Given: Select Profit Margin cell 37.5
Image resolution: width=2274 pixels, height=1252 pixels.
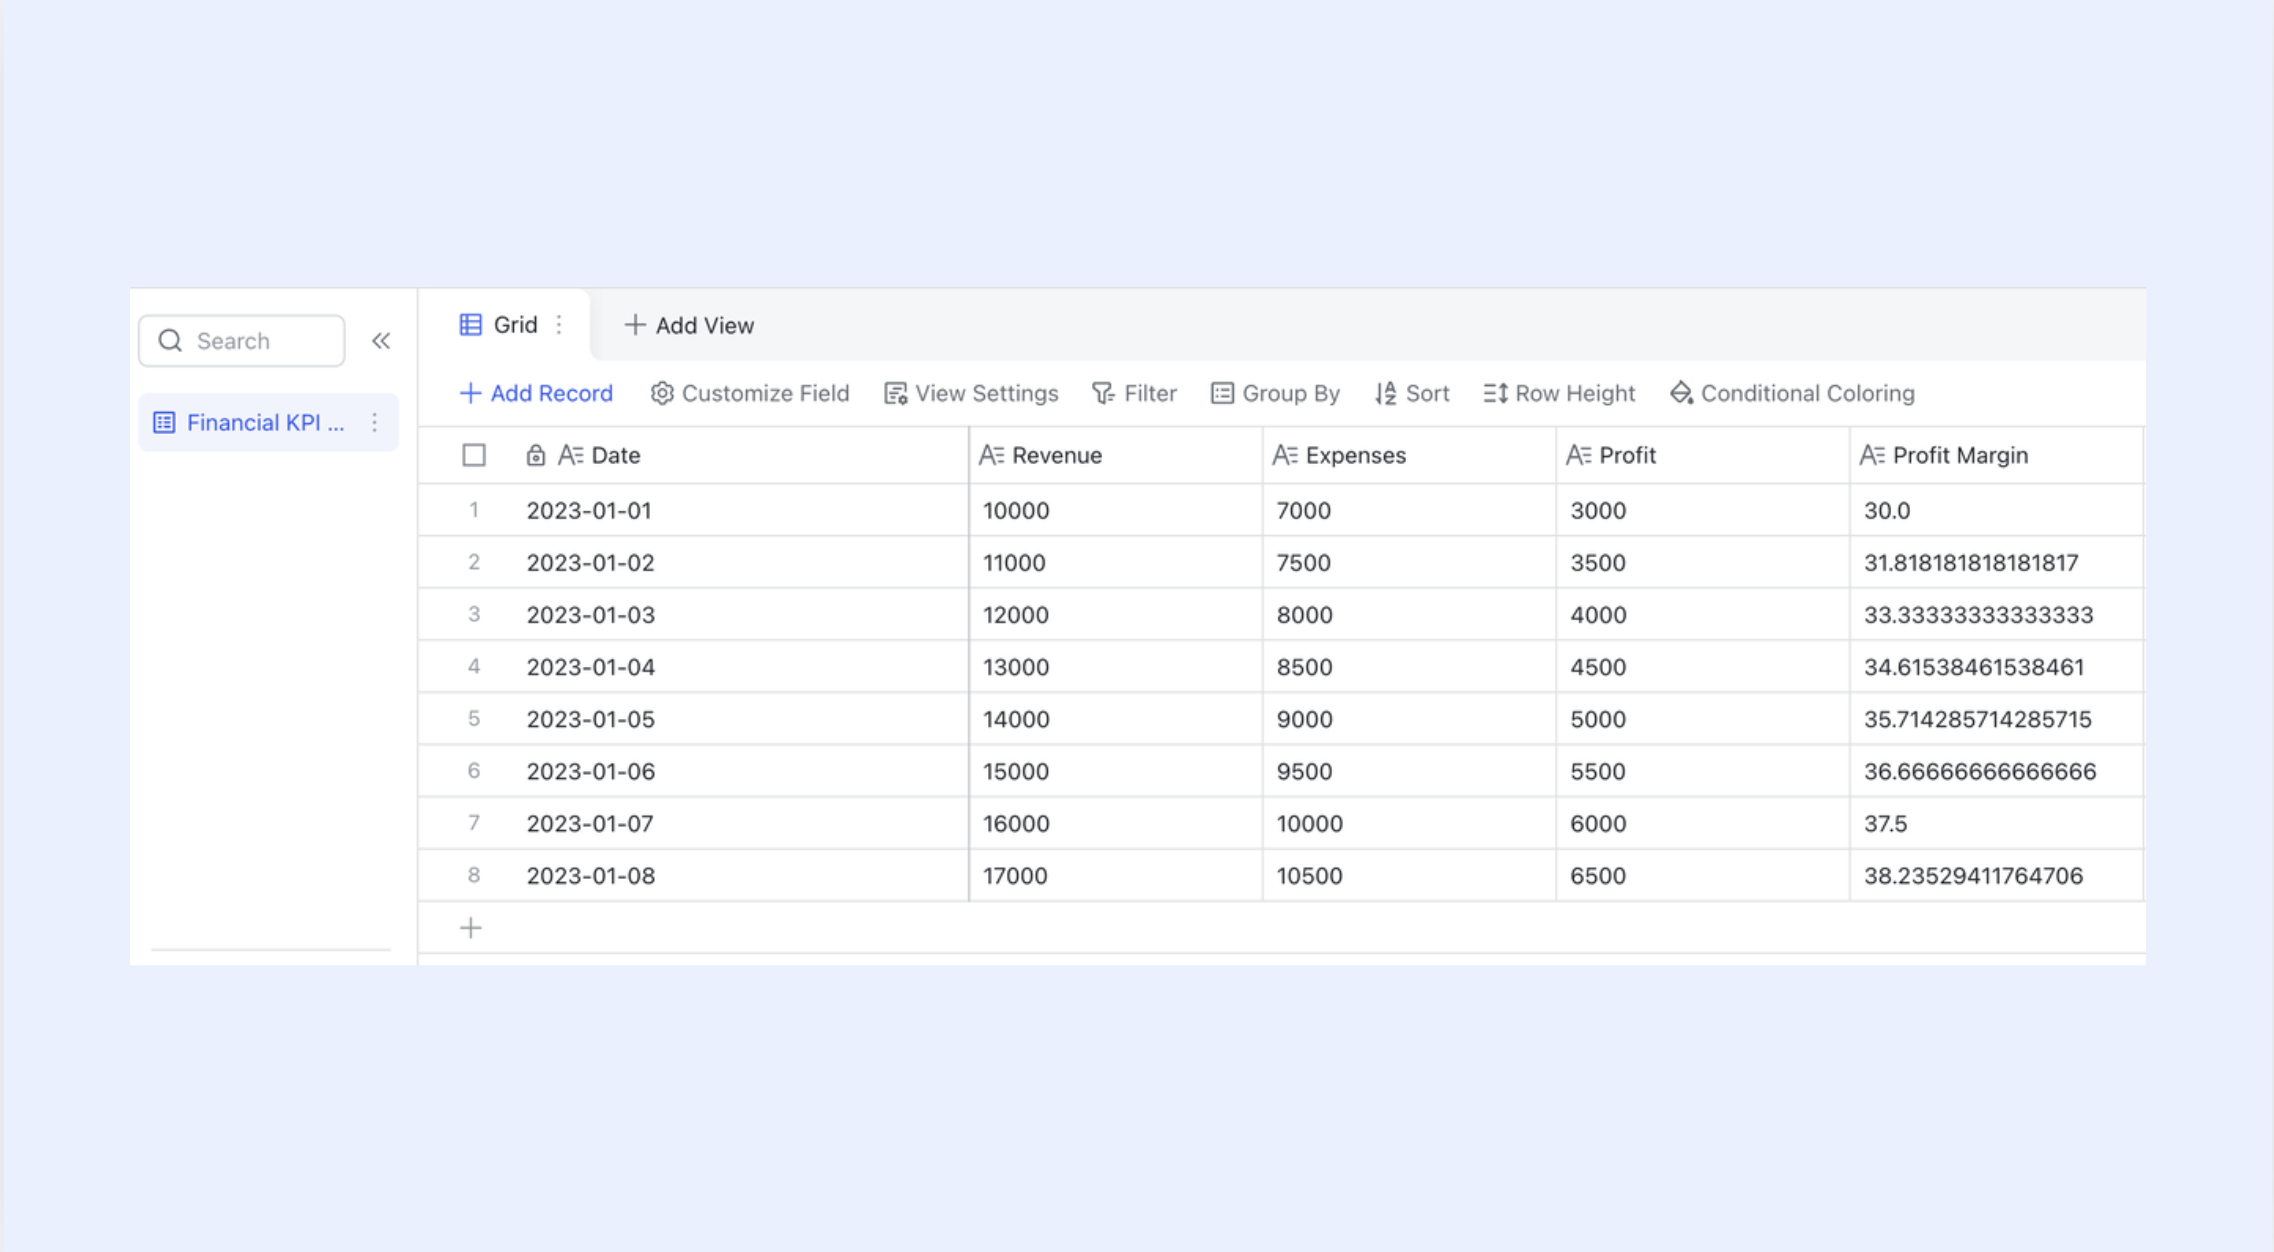Looking at the screenshot, I should pyautogui.click(x=1997, y=823).
